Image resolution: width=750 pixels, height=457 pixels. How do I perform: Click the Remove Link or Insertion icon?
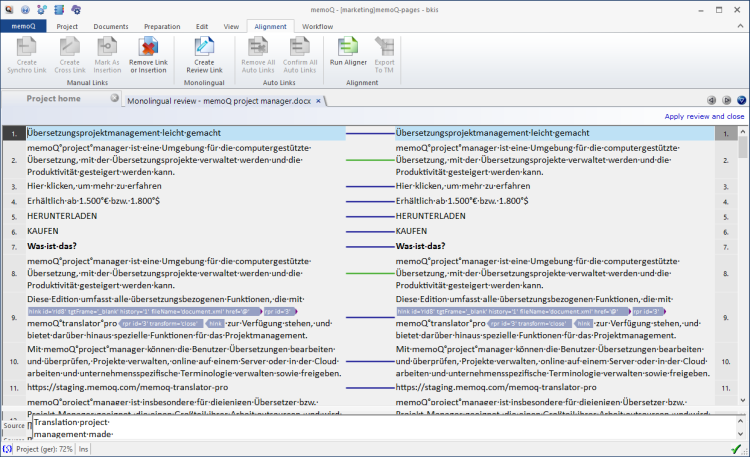point(148,45)
